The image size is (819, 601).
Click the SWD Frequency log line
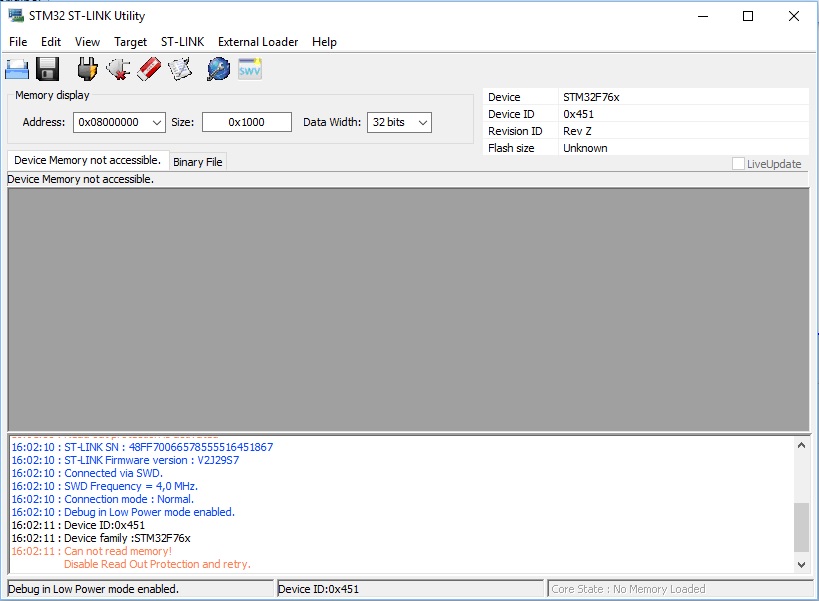point(104,486)
